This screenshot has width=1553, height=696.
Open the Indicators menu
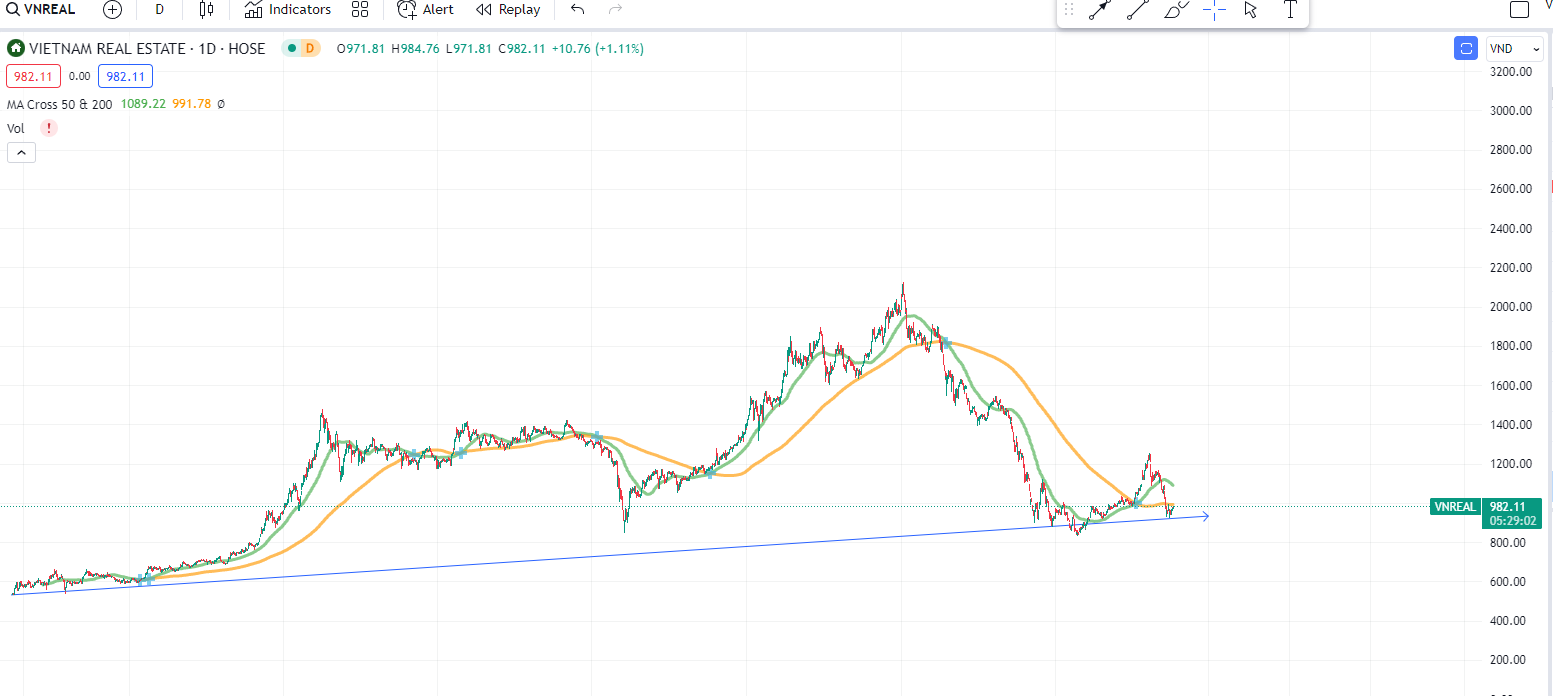(x=288, y=10)
